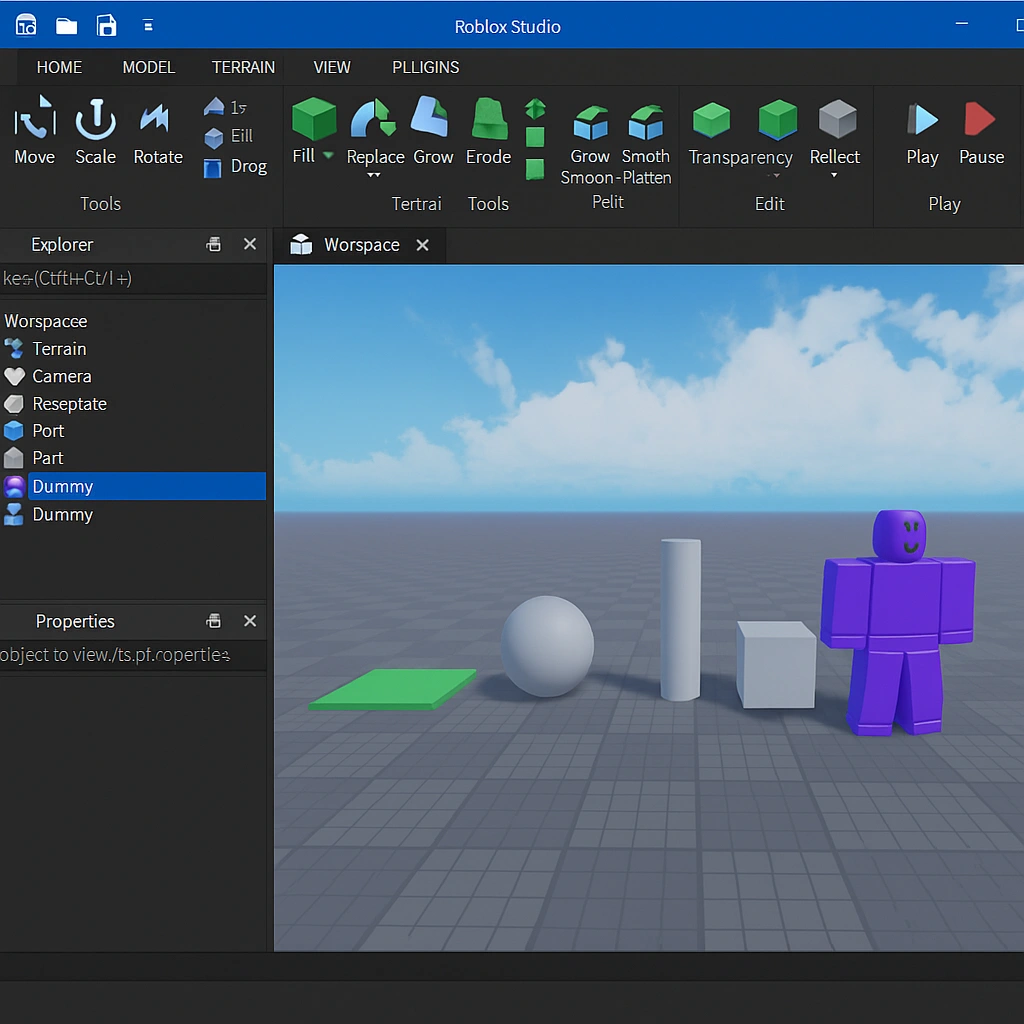Image resolution: width=1024 pixels, height=1024 pixels.
Task: Select Reseptate in Explorer tree
Action: click(69, 404)
